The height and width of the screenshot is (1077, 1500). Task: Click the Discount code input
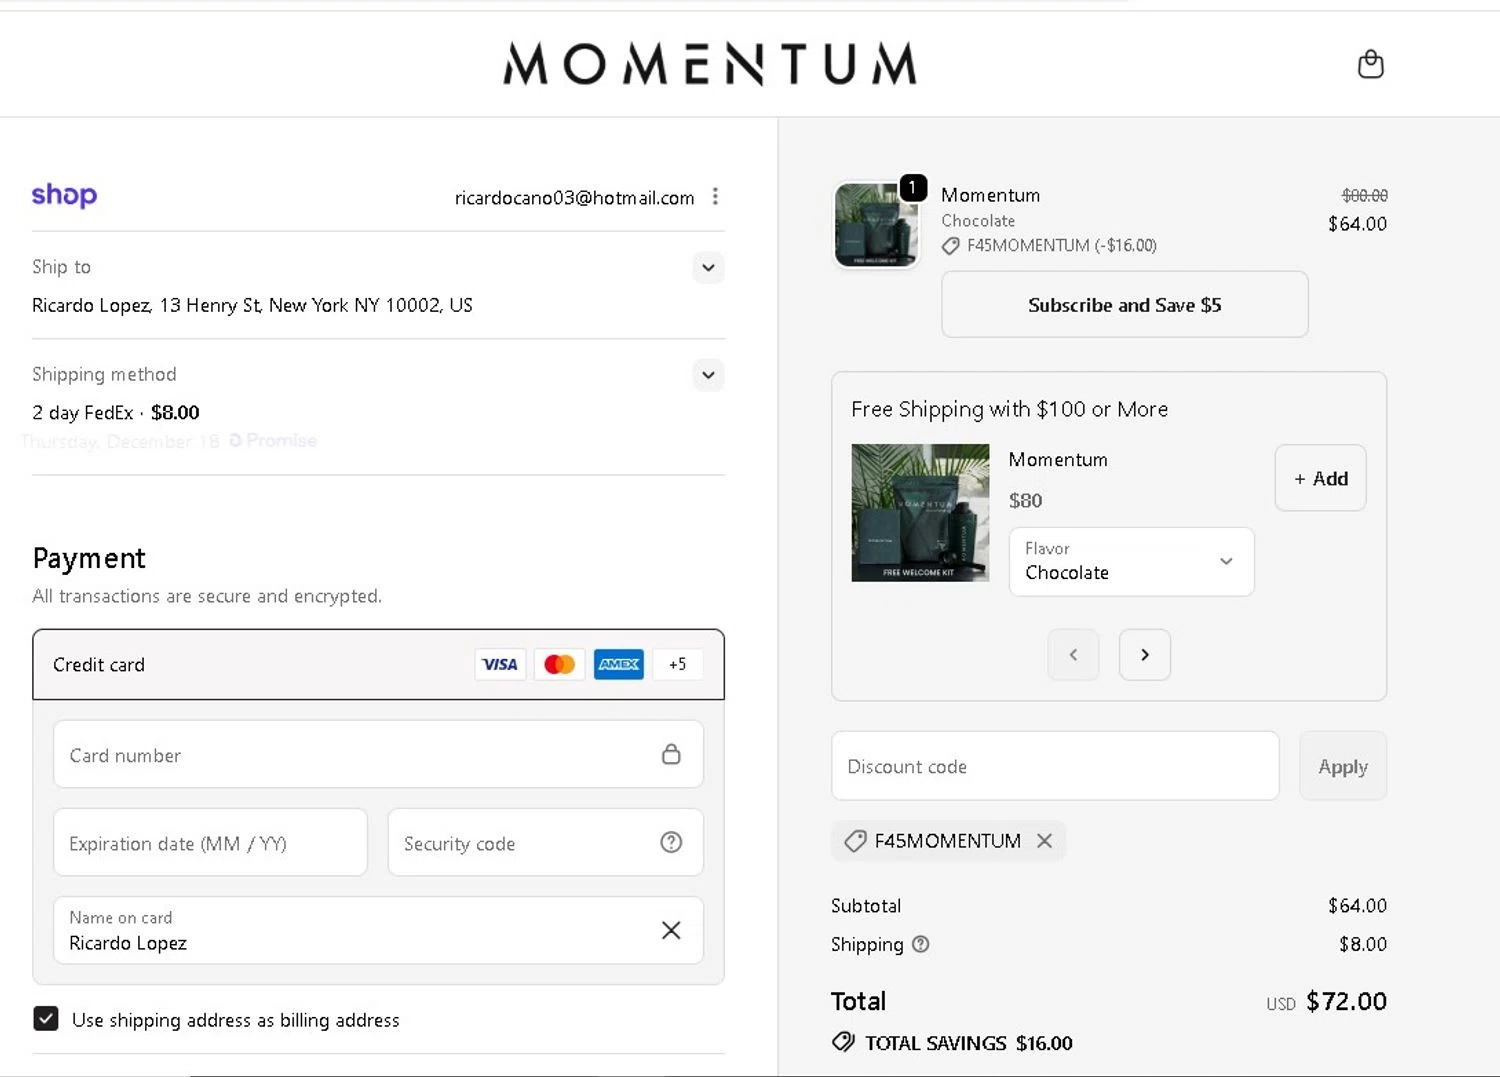click(x=1055, y=766)
